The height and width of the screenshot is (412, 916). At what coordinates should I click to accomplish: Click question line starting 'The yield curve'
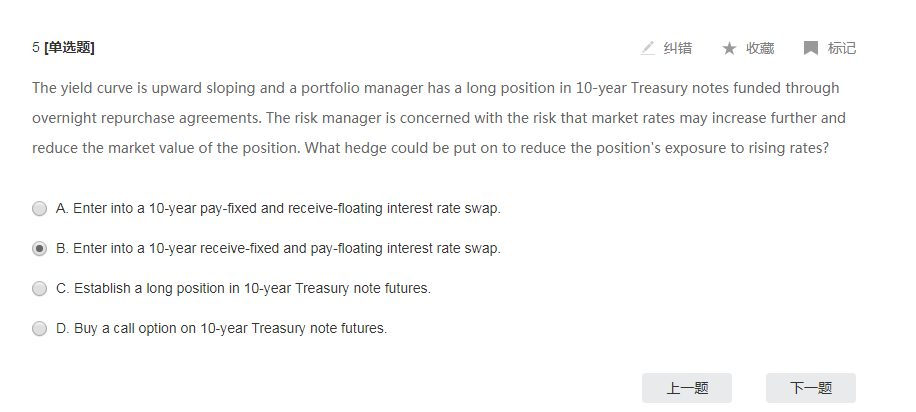pos(436,88)
